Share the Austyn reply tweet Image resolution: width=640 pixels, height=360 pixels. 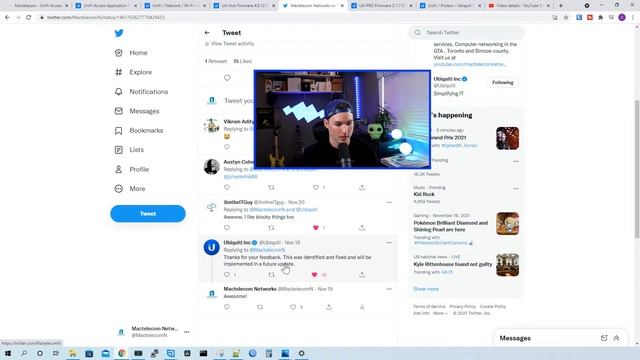[x=362, y=187]
